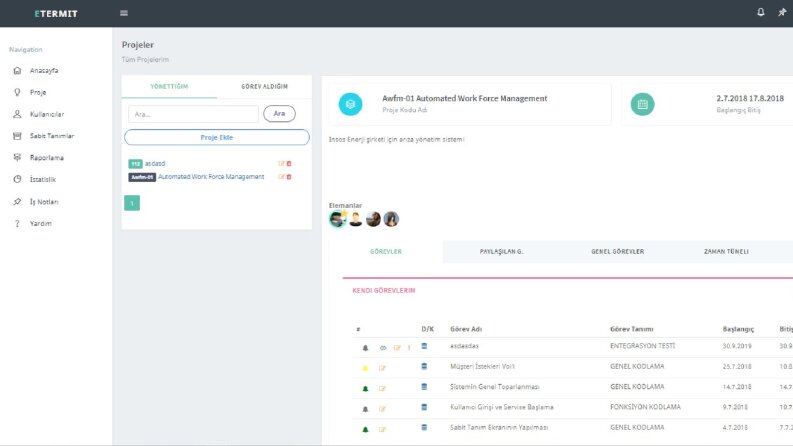
Task: Switch to GENEL GÖREVLER tab
Action: pyautogui.click(x=618, y=251)
